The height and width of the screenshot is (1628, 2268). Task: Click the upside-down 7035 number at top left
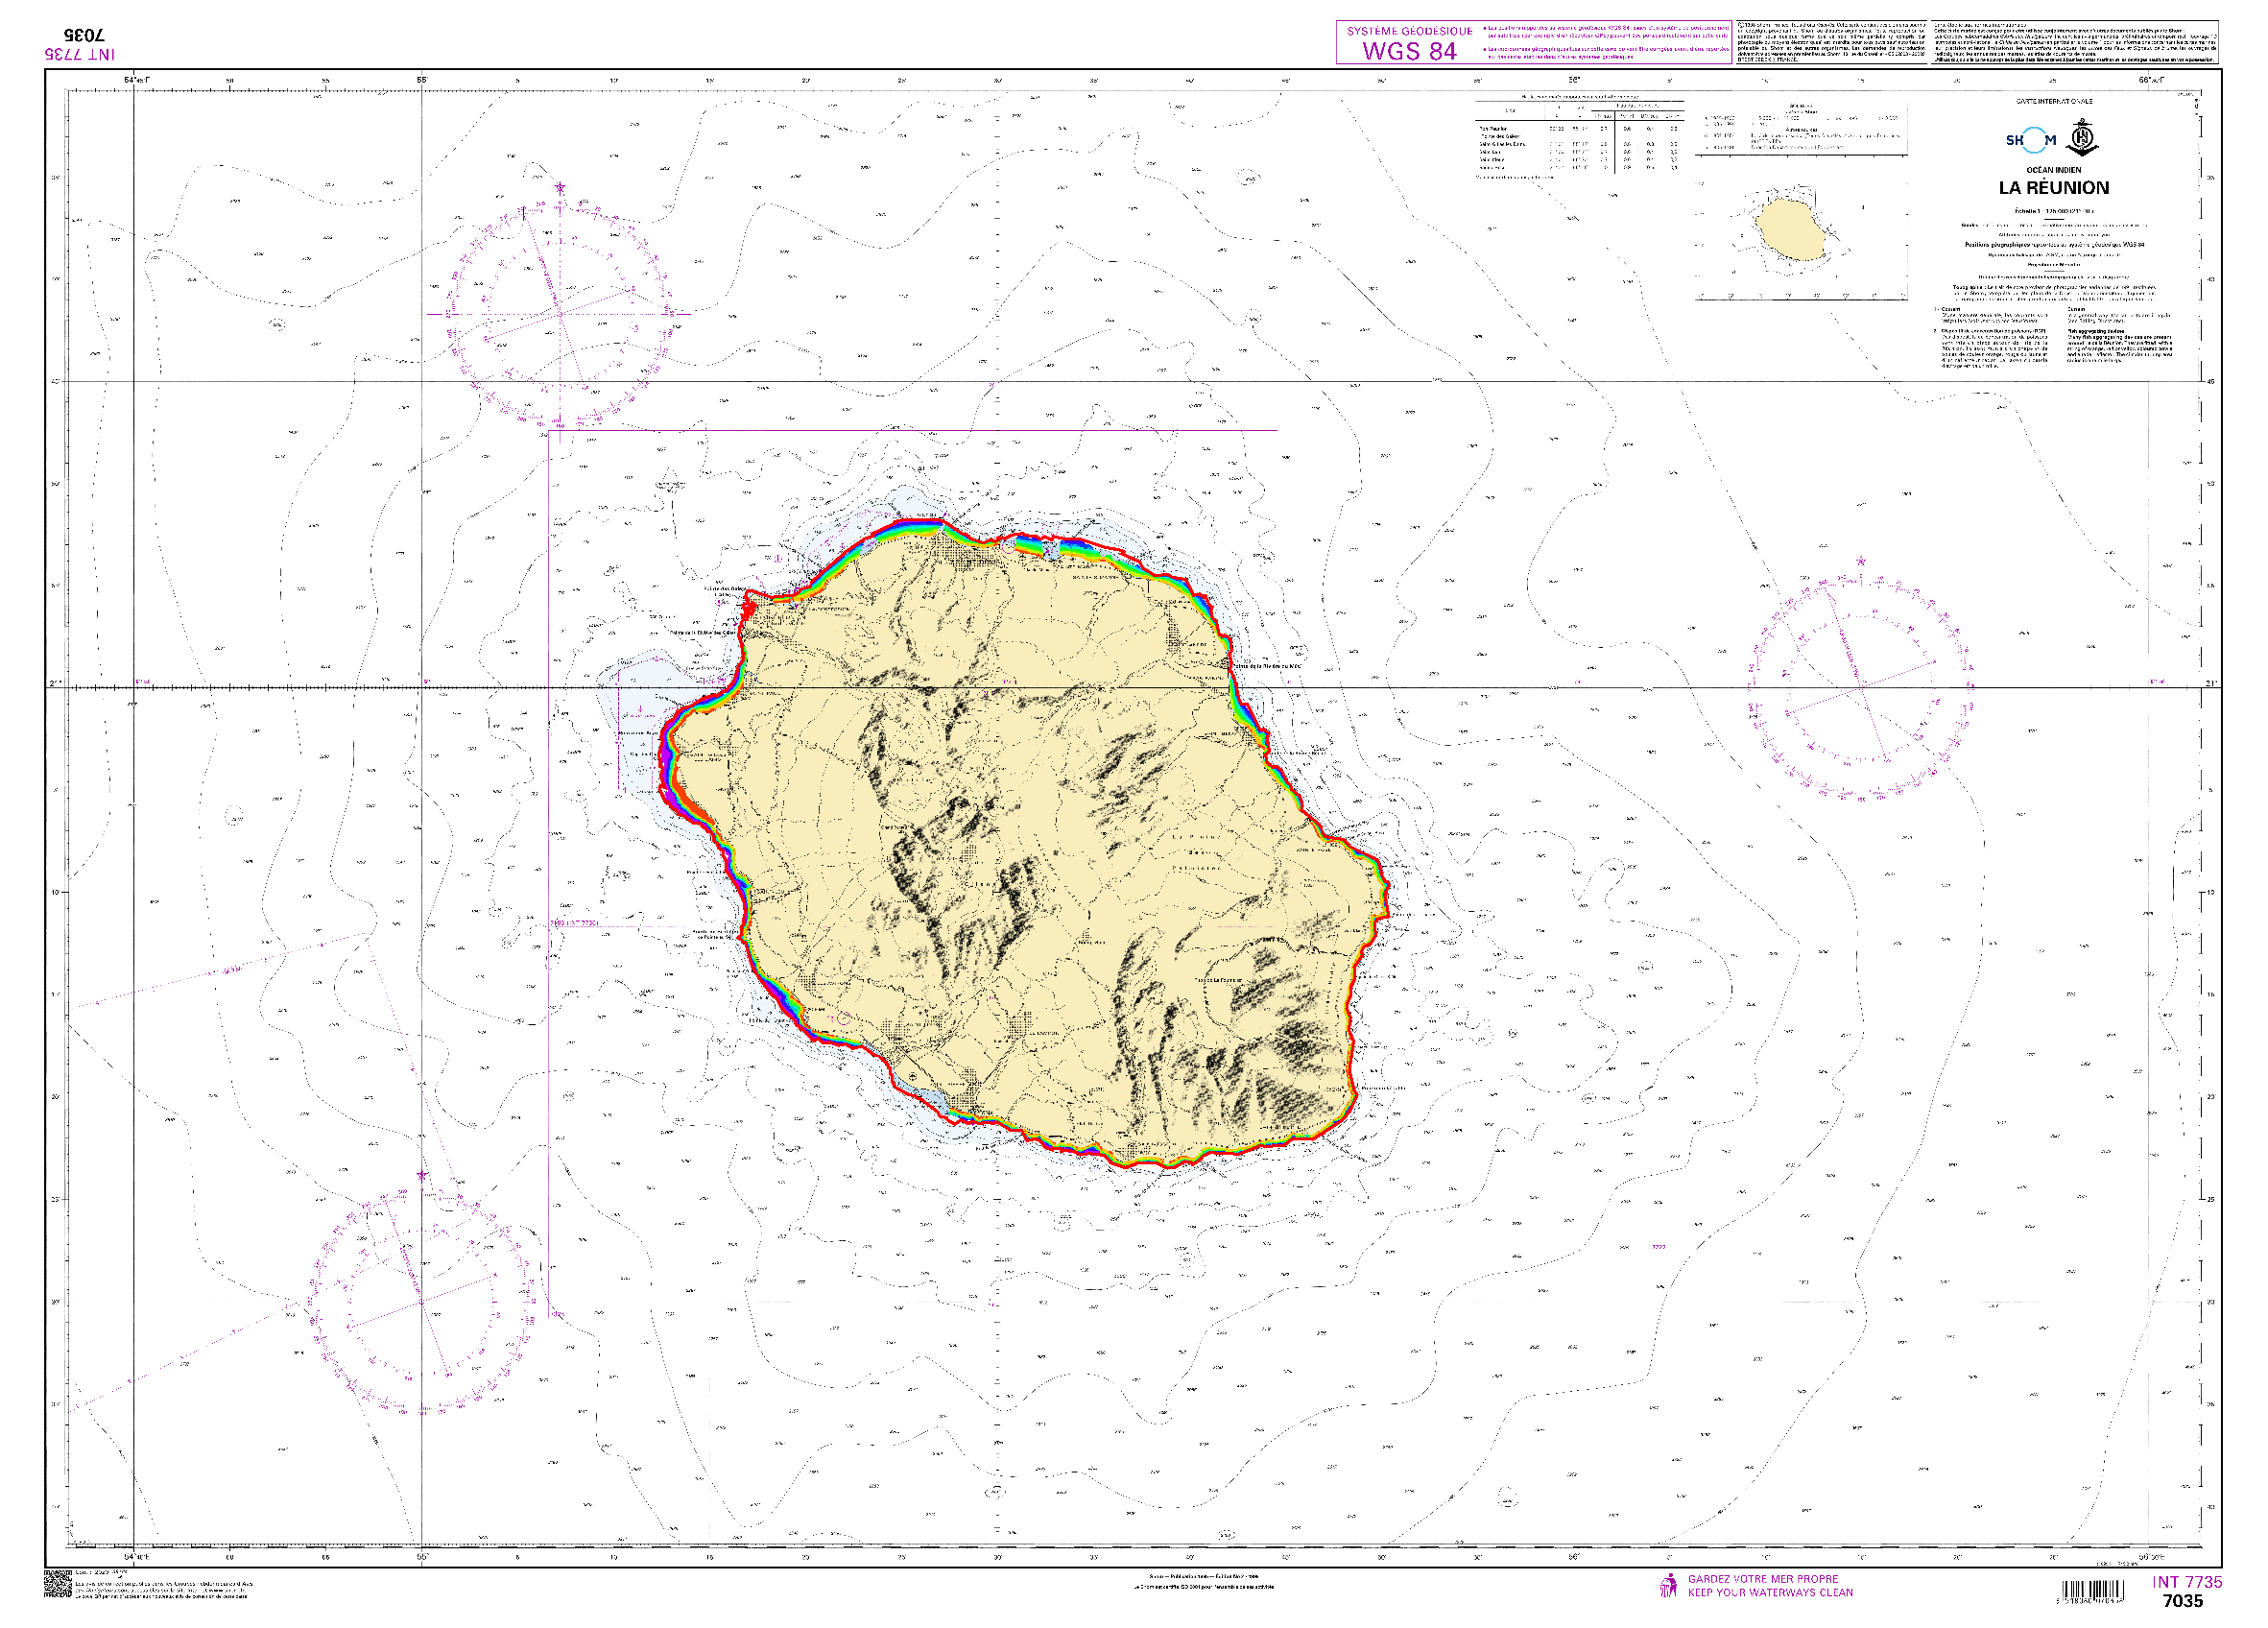coord(84,35)
